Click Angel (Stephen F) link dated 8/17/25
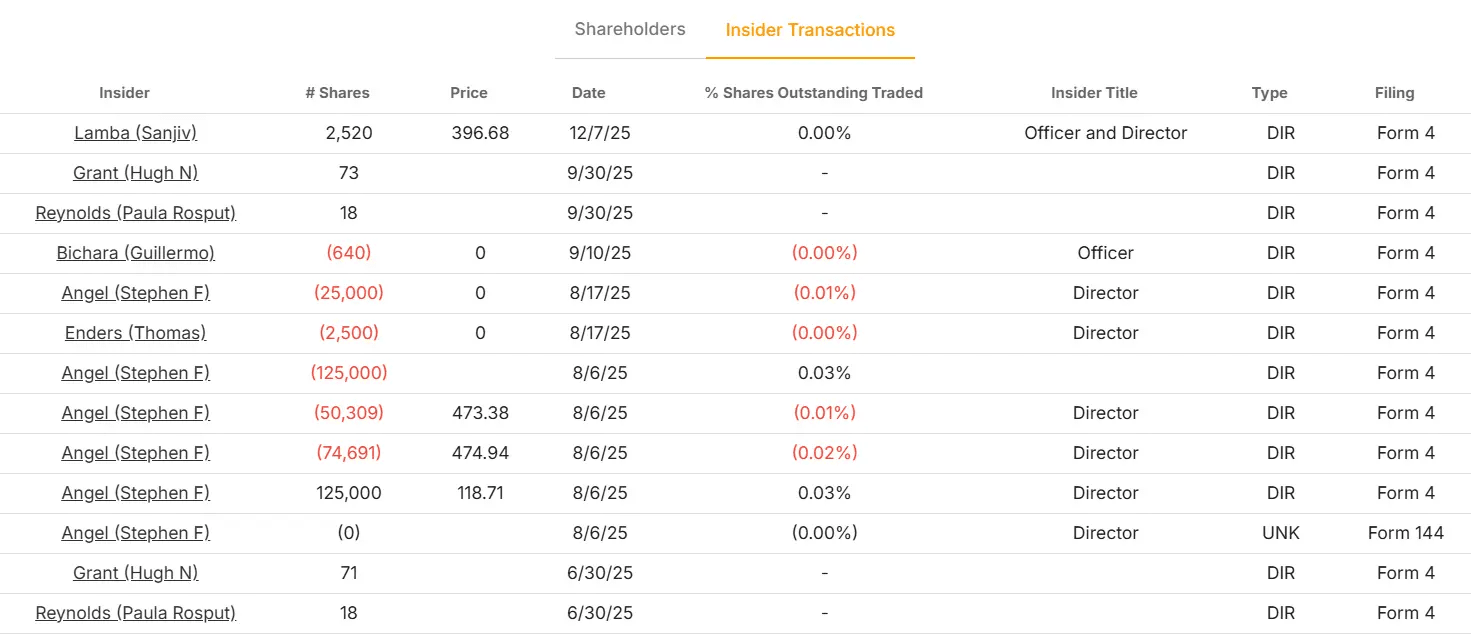The width and height of the screenshot is (1471, 635). (135, 293)
